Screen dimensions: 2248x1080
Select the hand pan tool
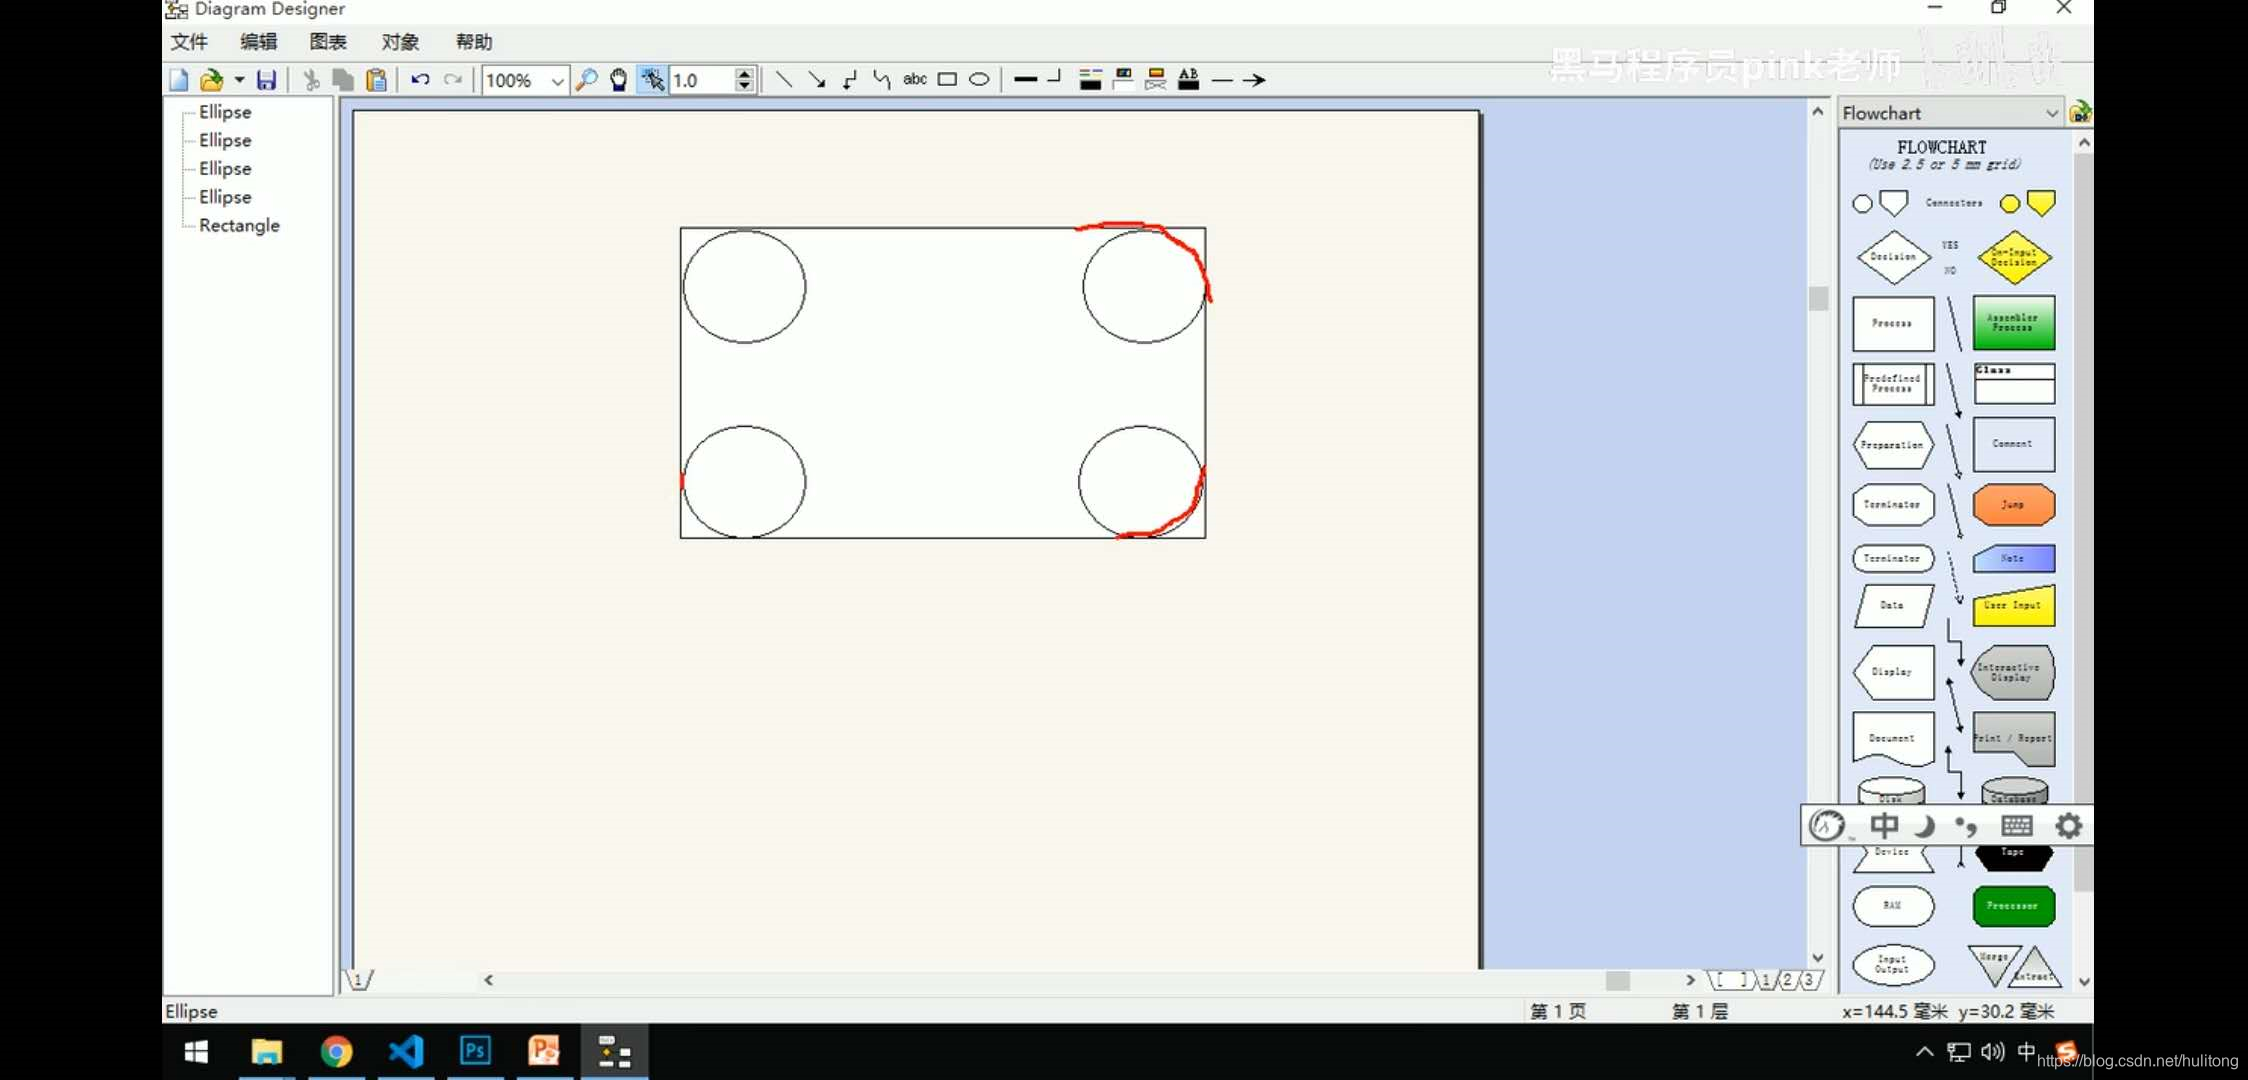[619, 80]
